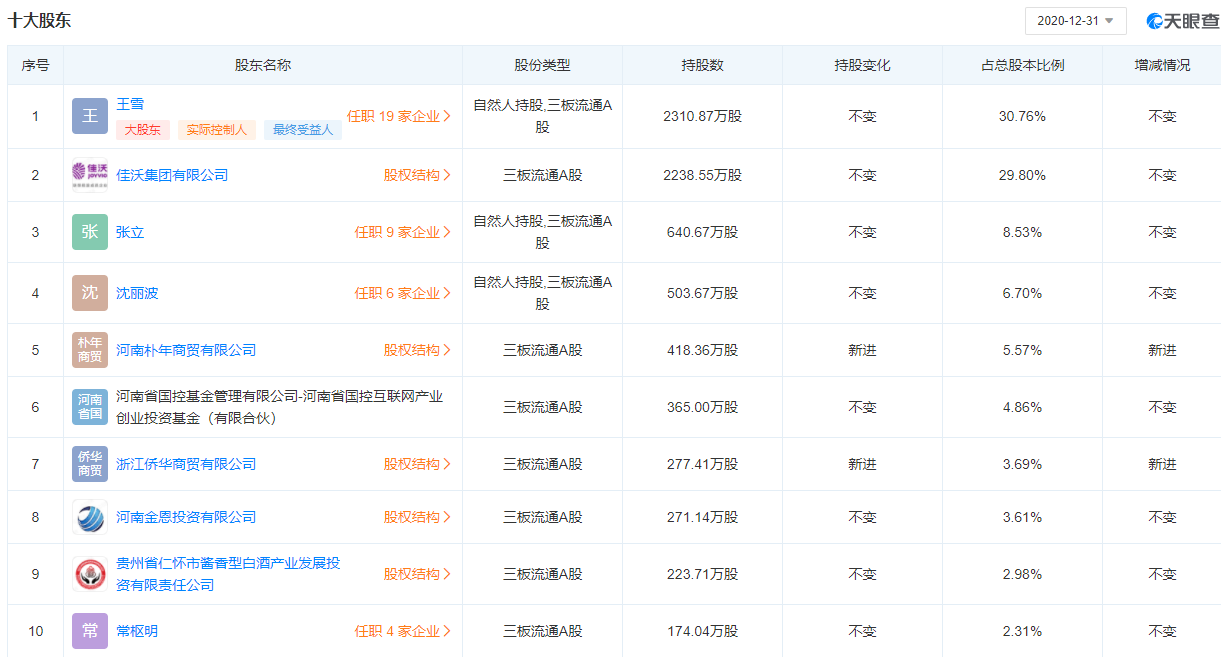This screenshot has width=1221, height=657.
Task: Click the 十大股东 section title
Action: click(40, 20)
